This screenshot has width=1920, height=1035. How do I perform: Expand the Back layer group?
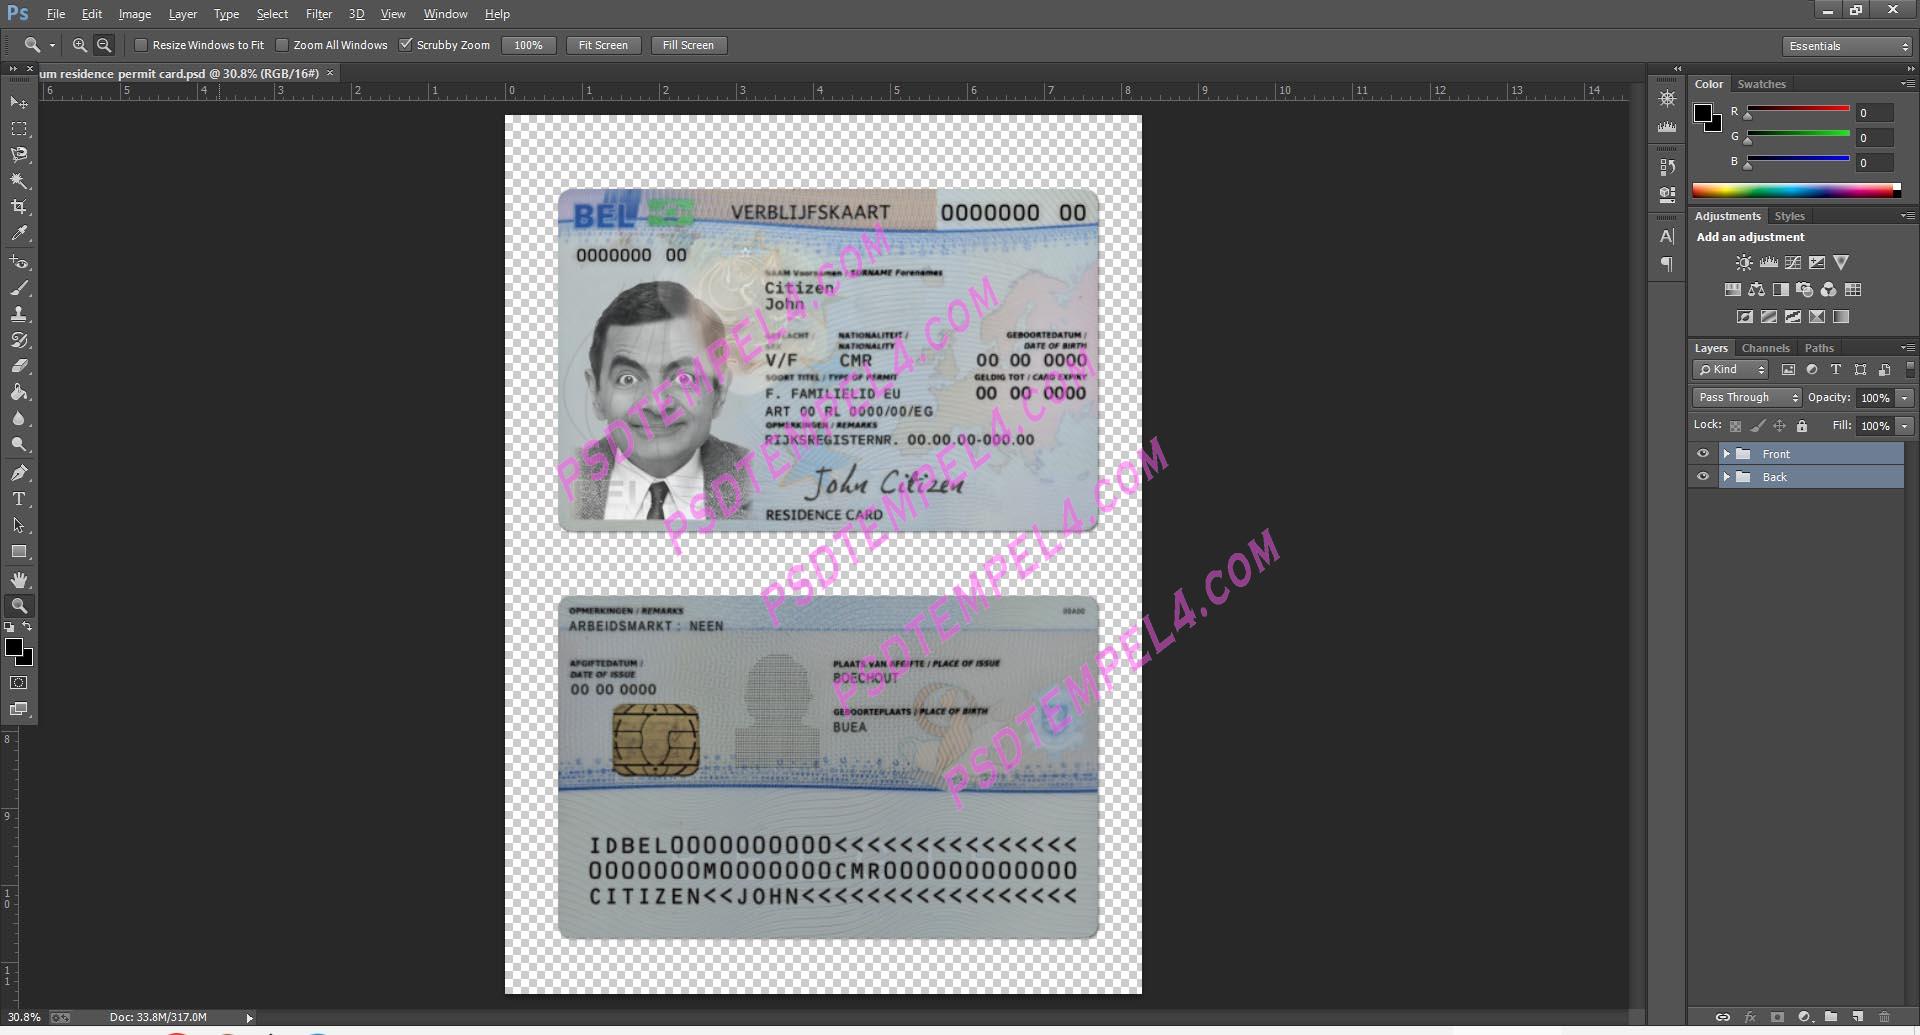click(1726, 477)
